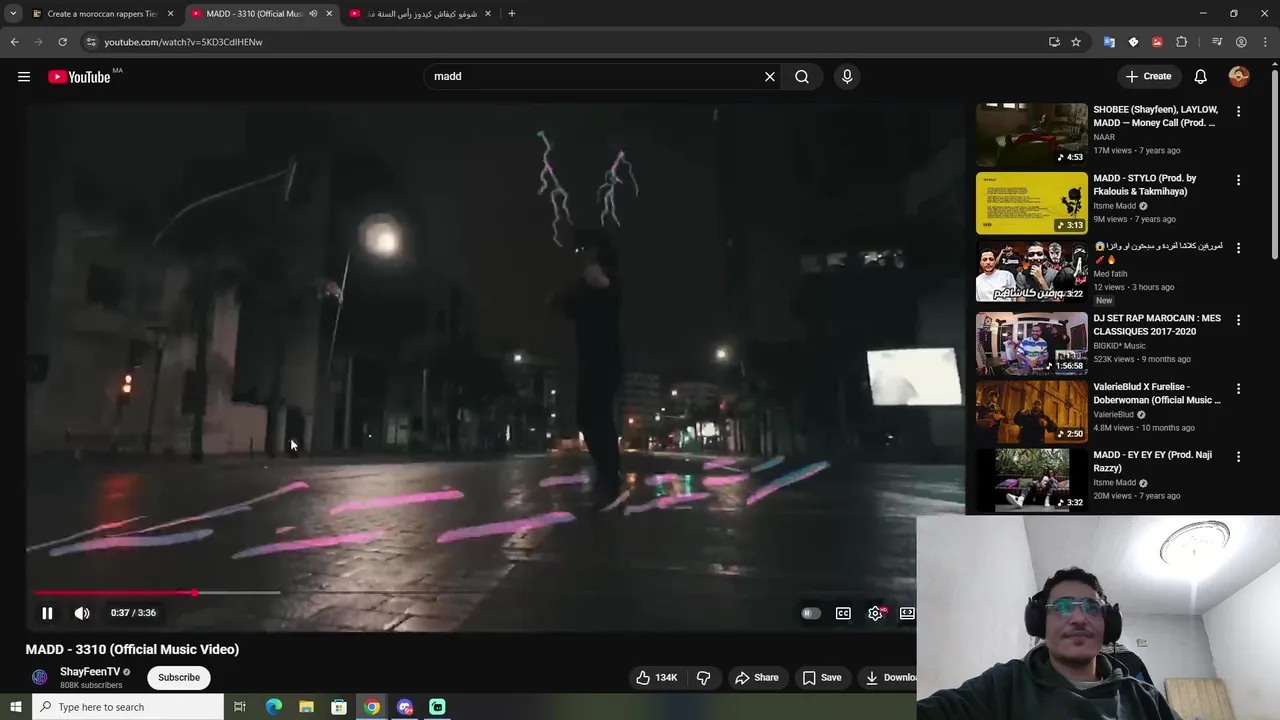The width and height of the screenshot is (1280, 720).
Task: Clear the search box with X
Action: (770, 77)
